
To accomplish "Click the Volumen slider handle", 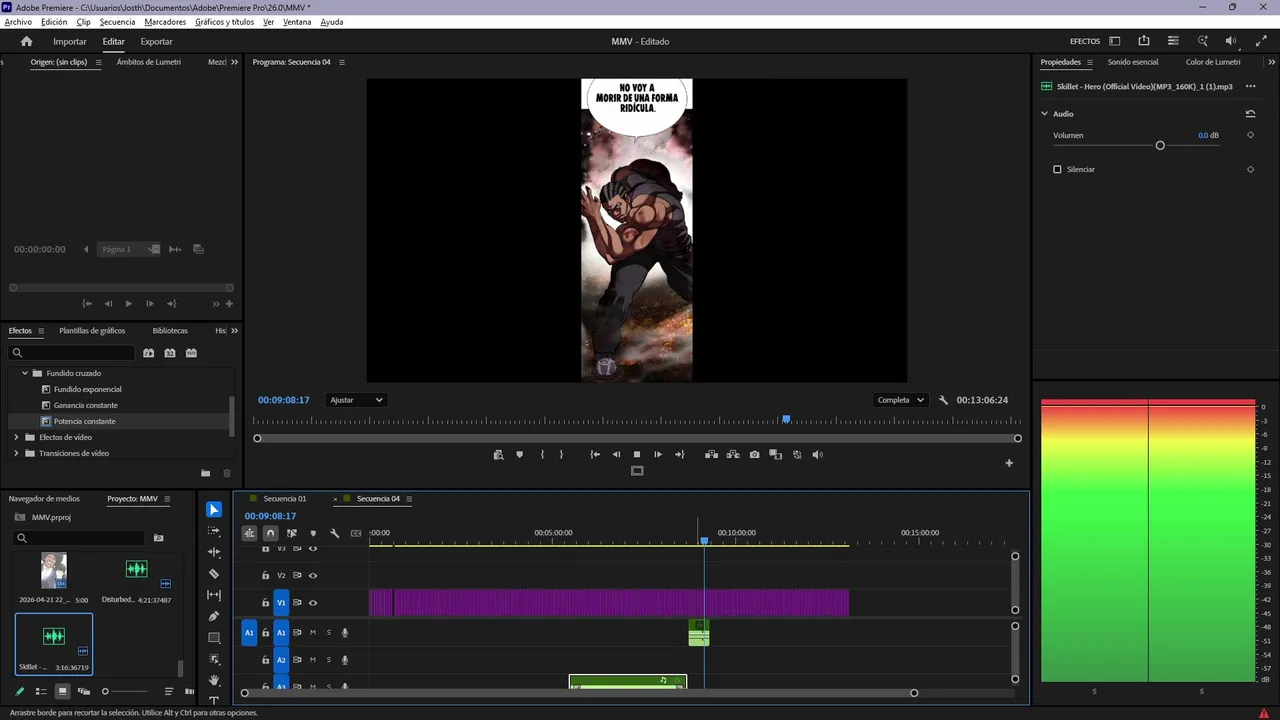I will (x=1160, y=146).
